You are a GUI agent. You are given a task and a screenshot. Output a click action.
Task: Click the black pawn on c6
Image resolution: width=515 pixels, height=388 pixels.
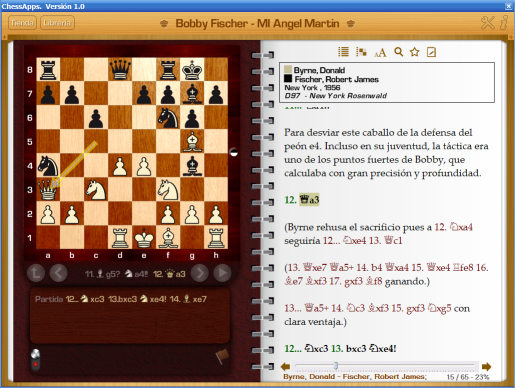(x=96, y=118)
